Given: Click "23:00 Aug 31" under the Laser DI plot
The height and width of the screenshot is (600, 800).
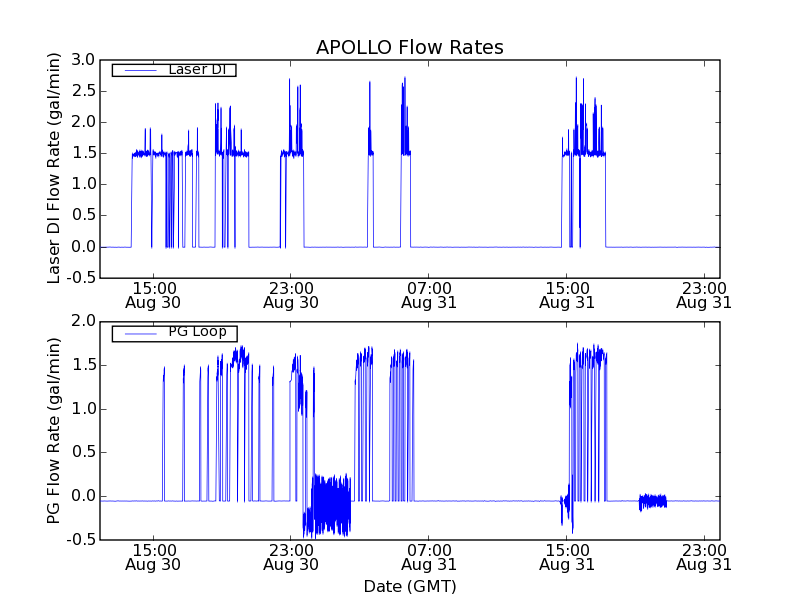Looking at the screenshot, I should (704, 295).
